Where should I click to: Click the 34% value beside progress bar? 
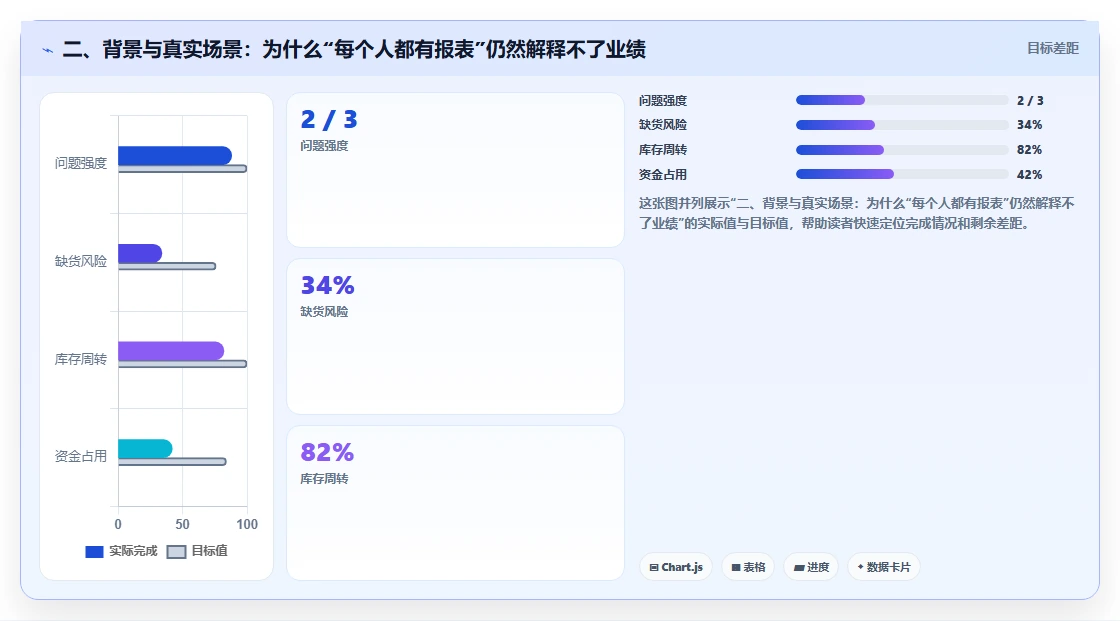point(1029,125)
